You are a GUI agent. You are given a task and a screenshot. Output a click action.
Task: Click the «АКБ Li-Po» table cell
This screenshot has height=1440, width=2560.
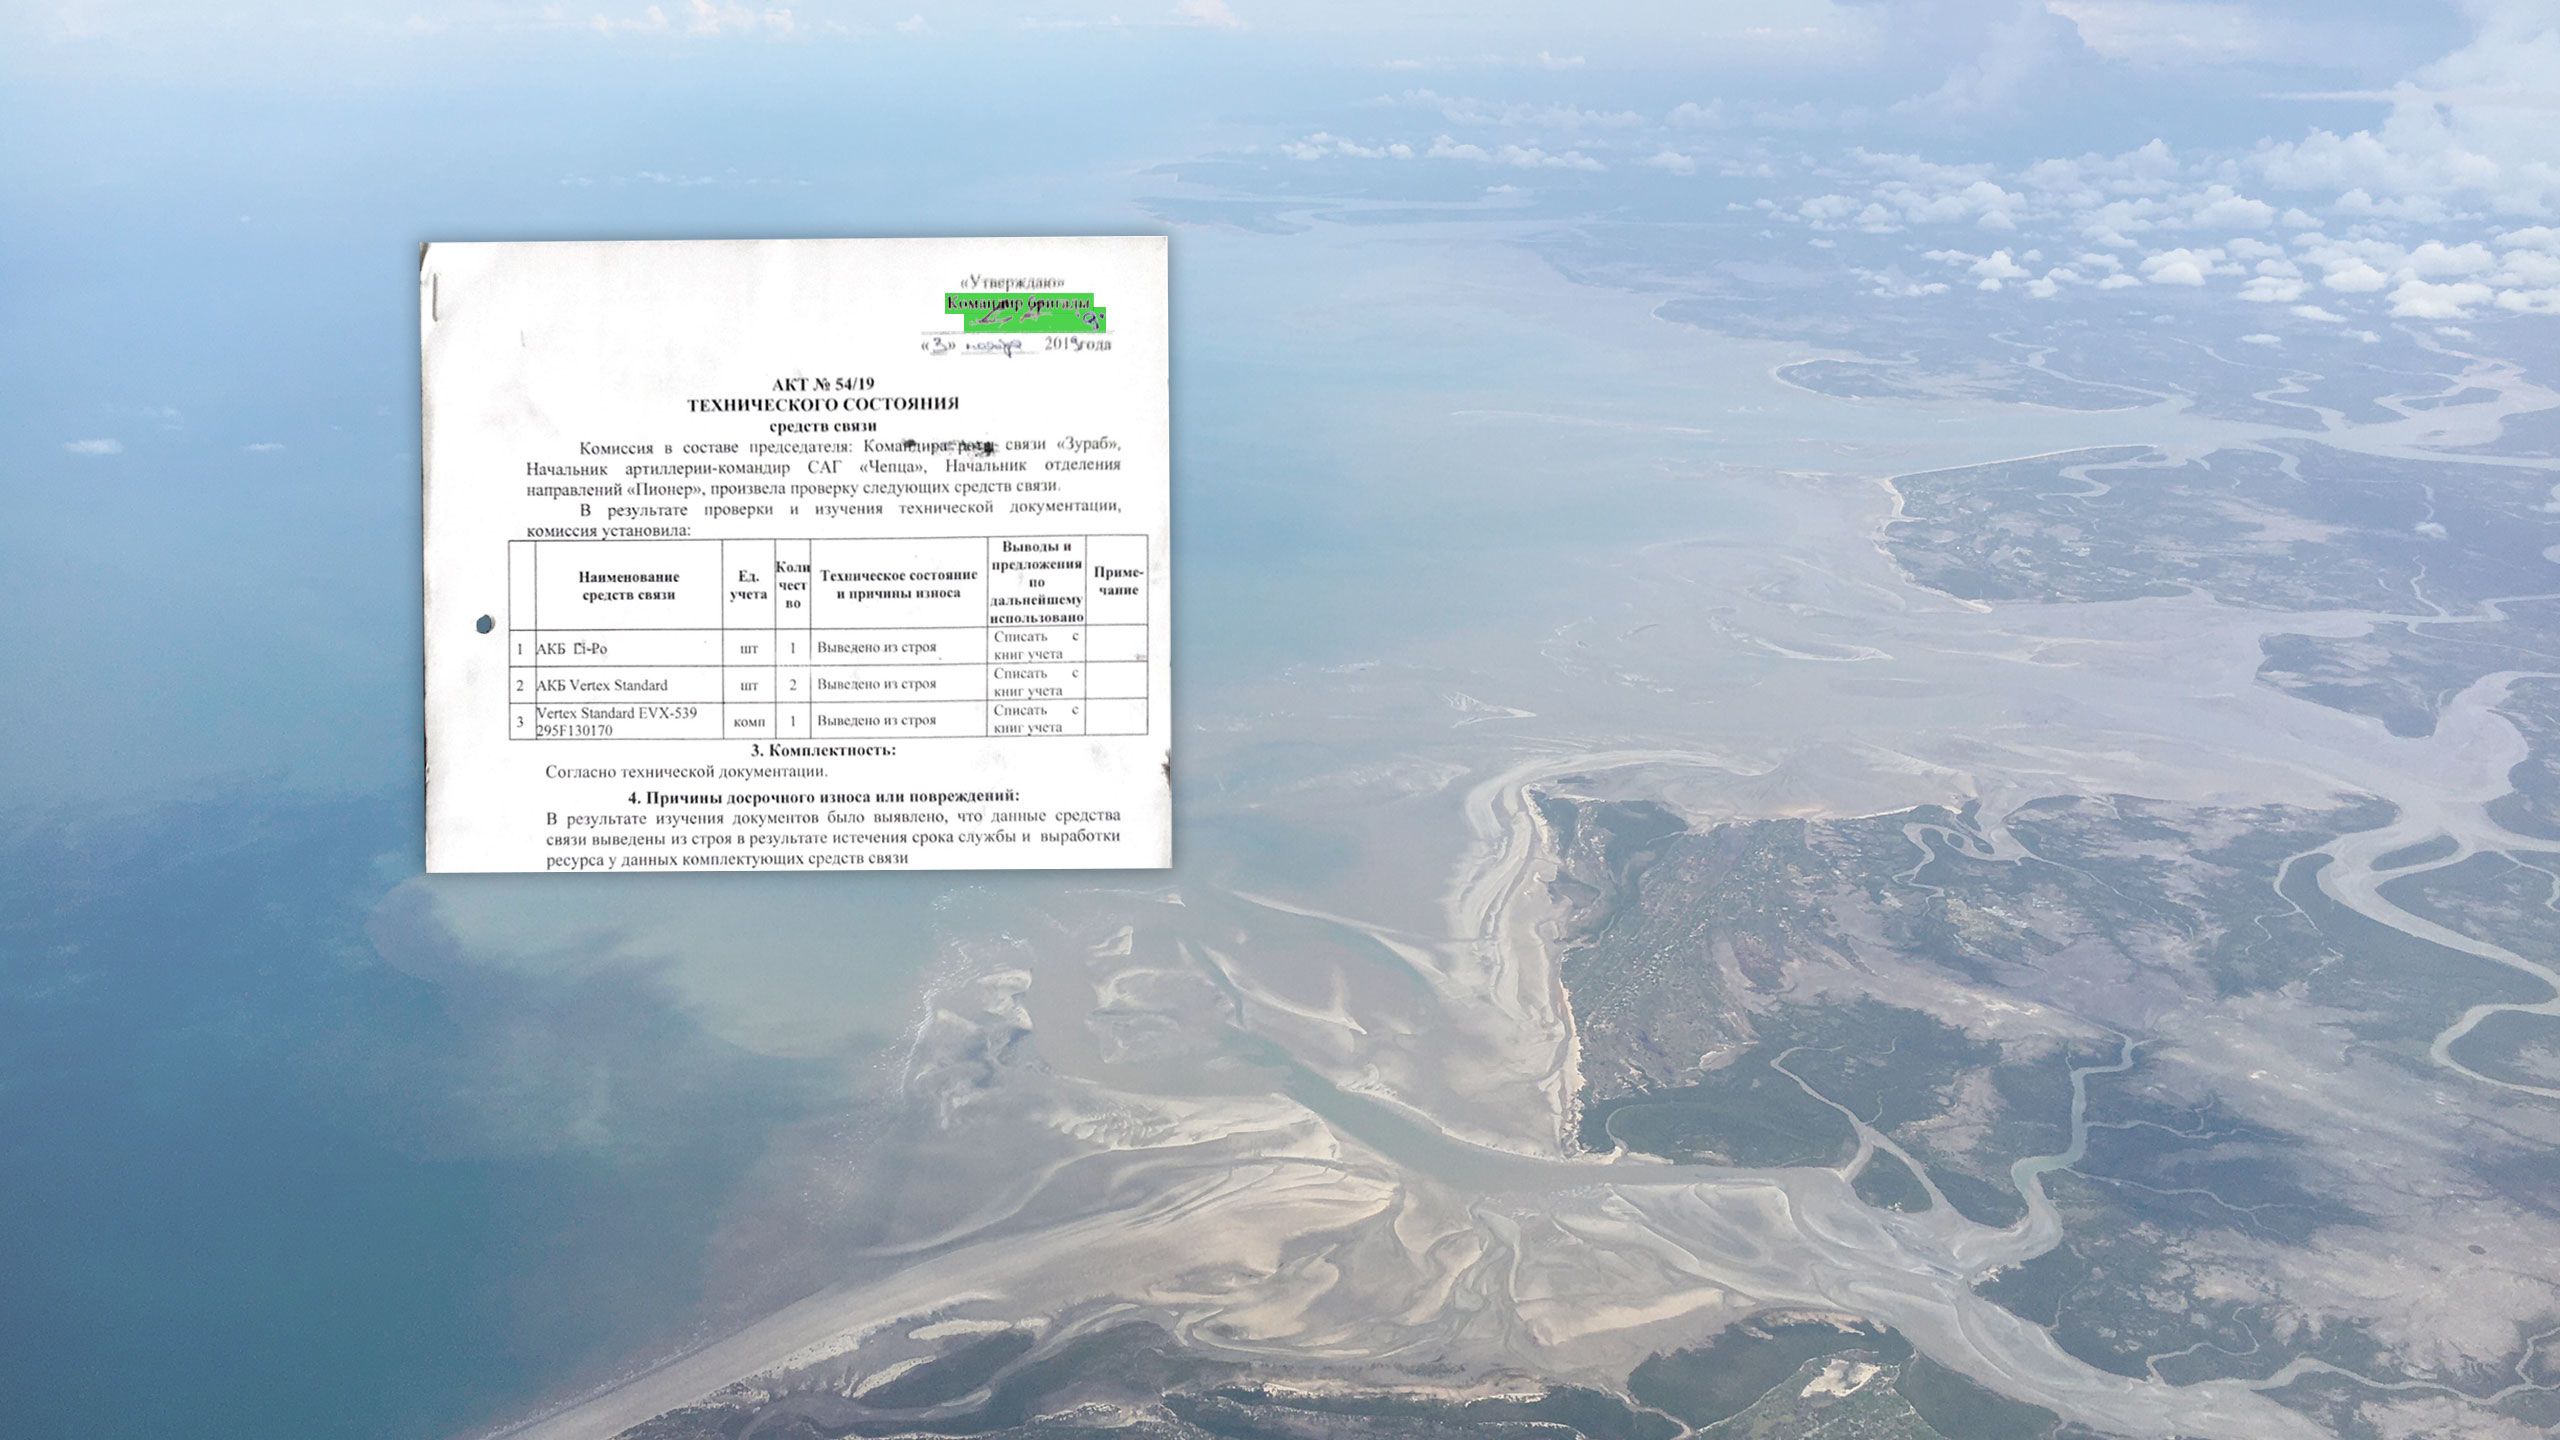point(572,648)
